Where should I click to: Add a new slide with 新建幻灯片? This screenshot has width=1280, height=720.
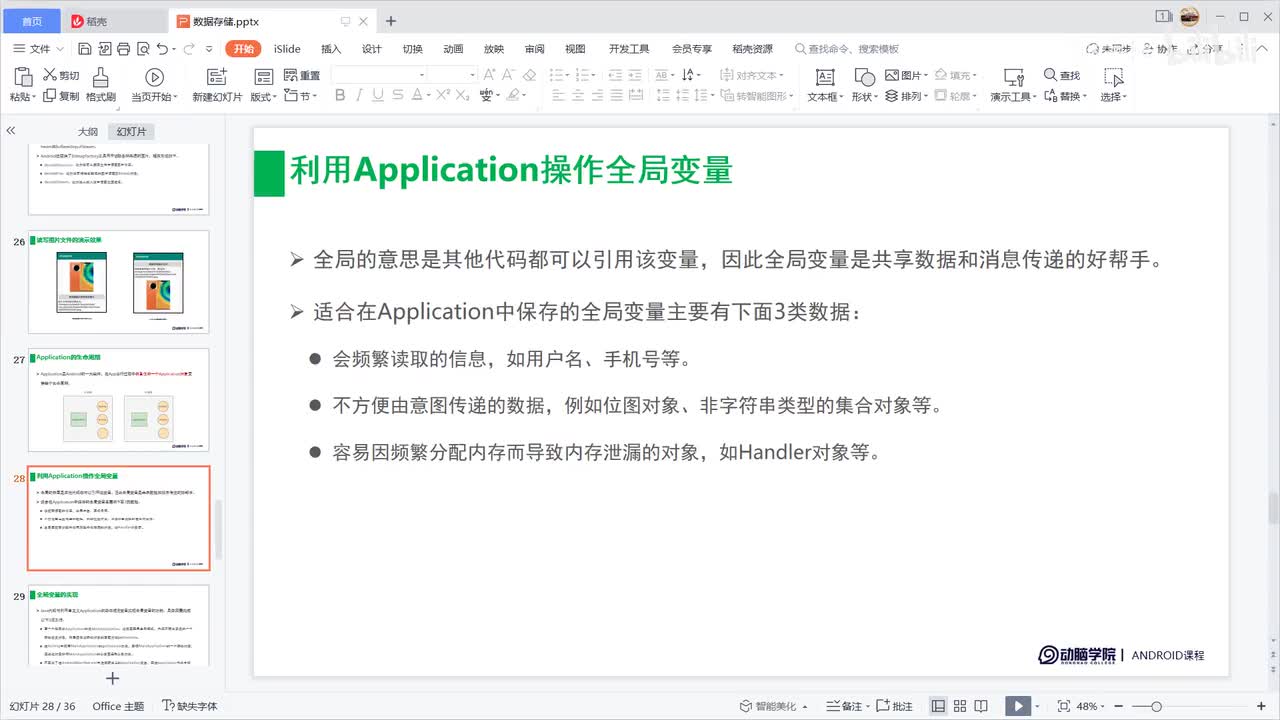[217, 84]
